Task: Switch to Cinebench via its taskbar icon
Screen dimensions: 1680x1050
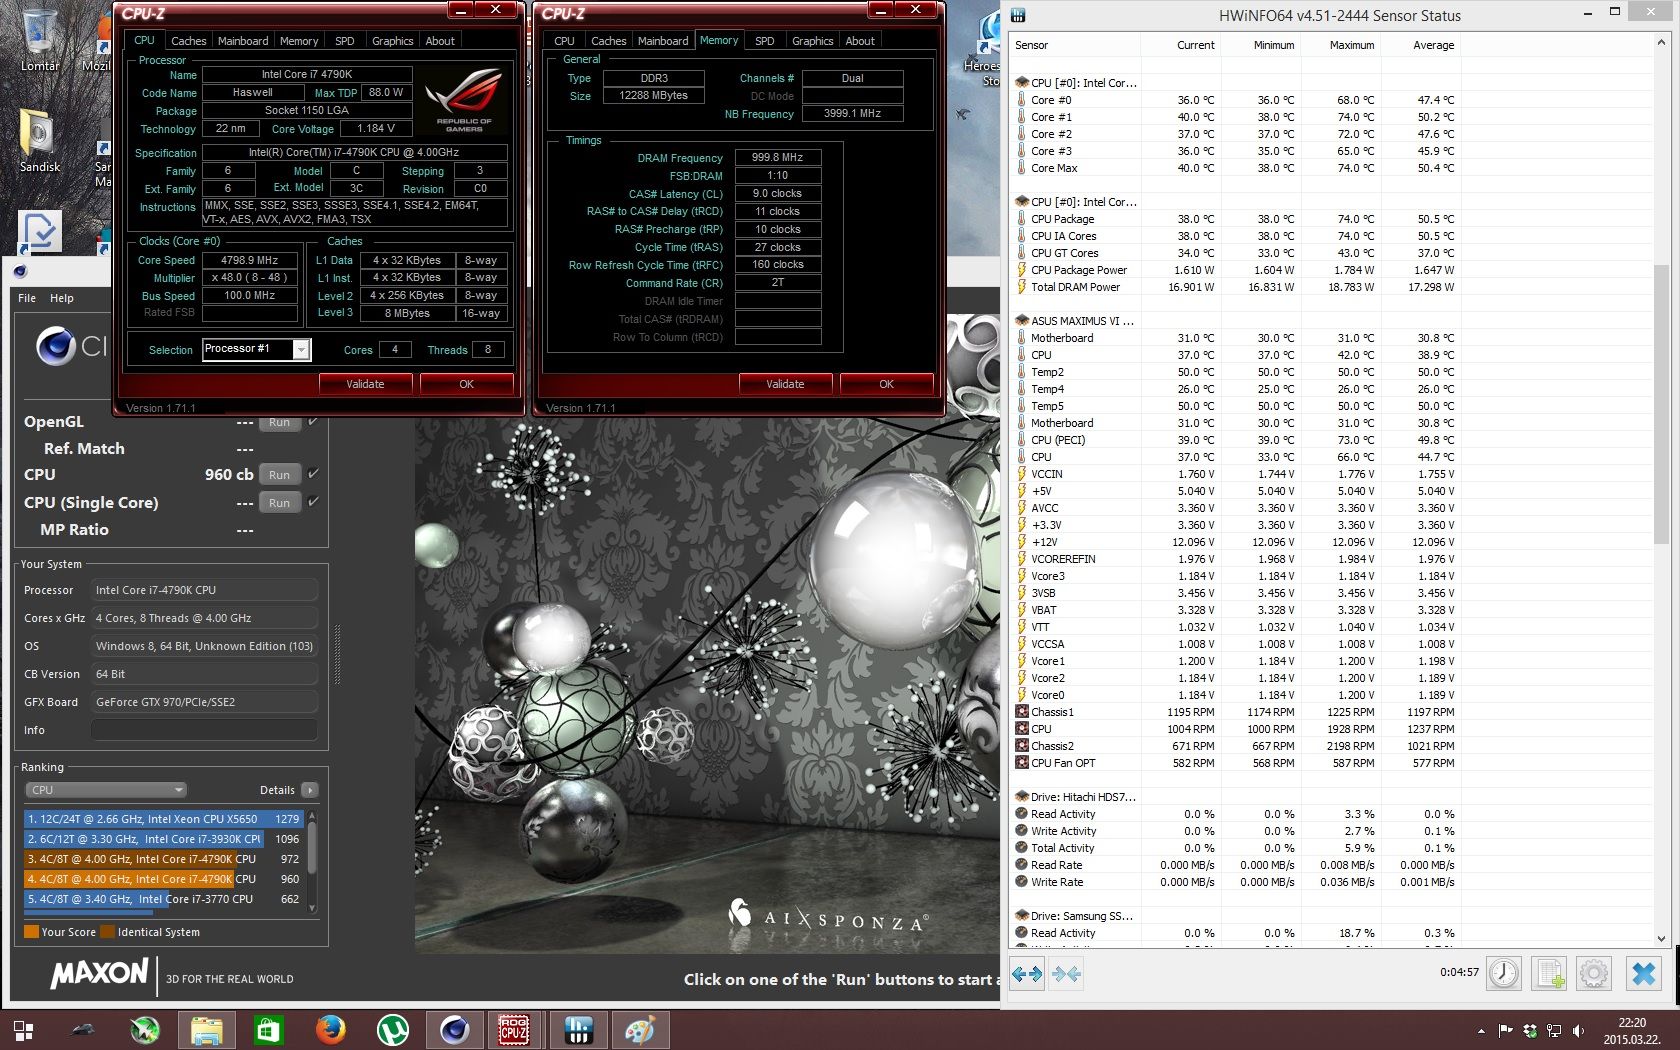Action: point(454,1030)
